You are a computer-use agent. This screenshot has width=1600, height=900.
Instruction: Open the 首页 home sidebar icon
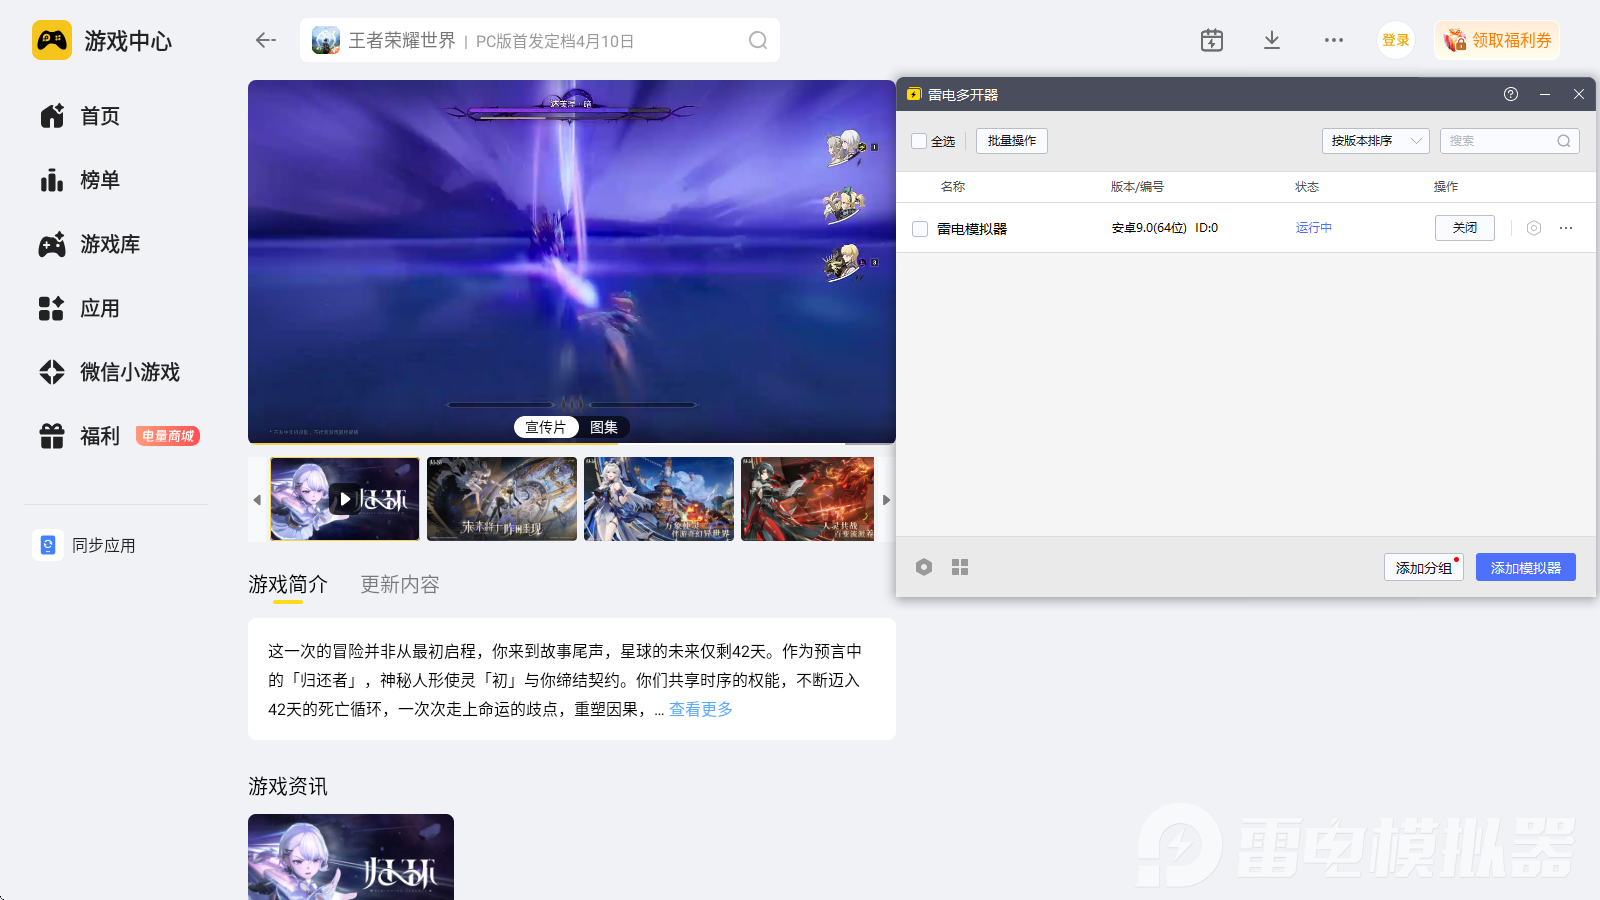[52, 116]
